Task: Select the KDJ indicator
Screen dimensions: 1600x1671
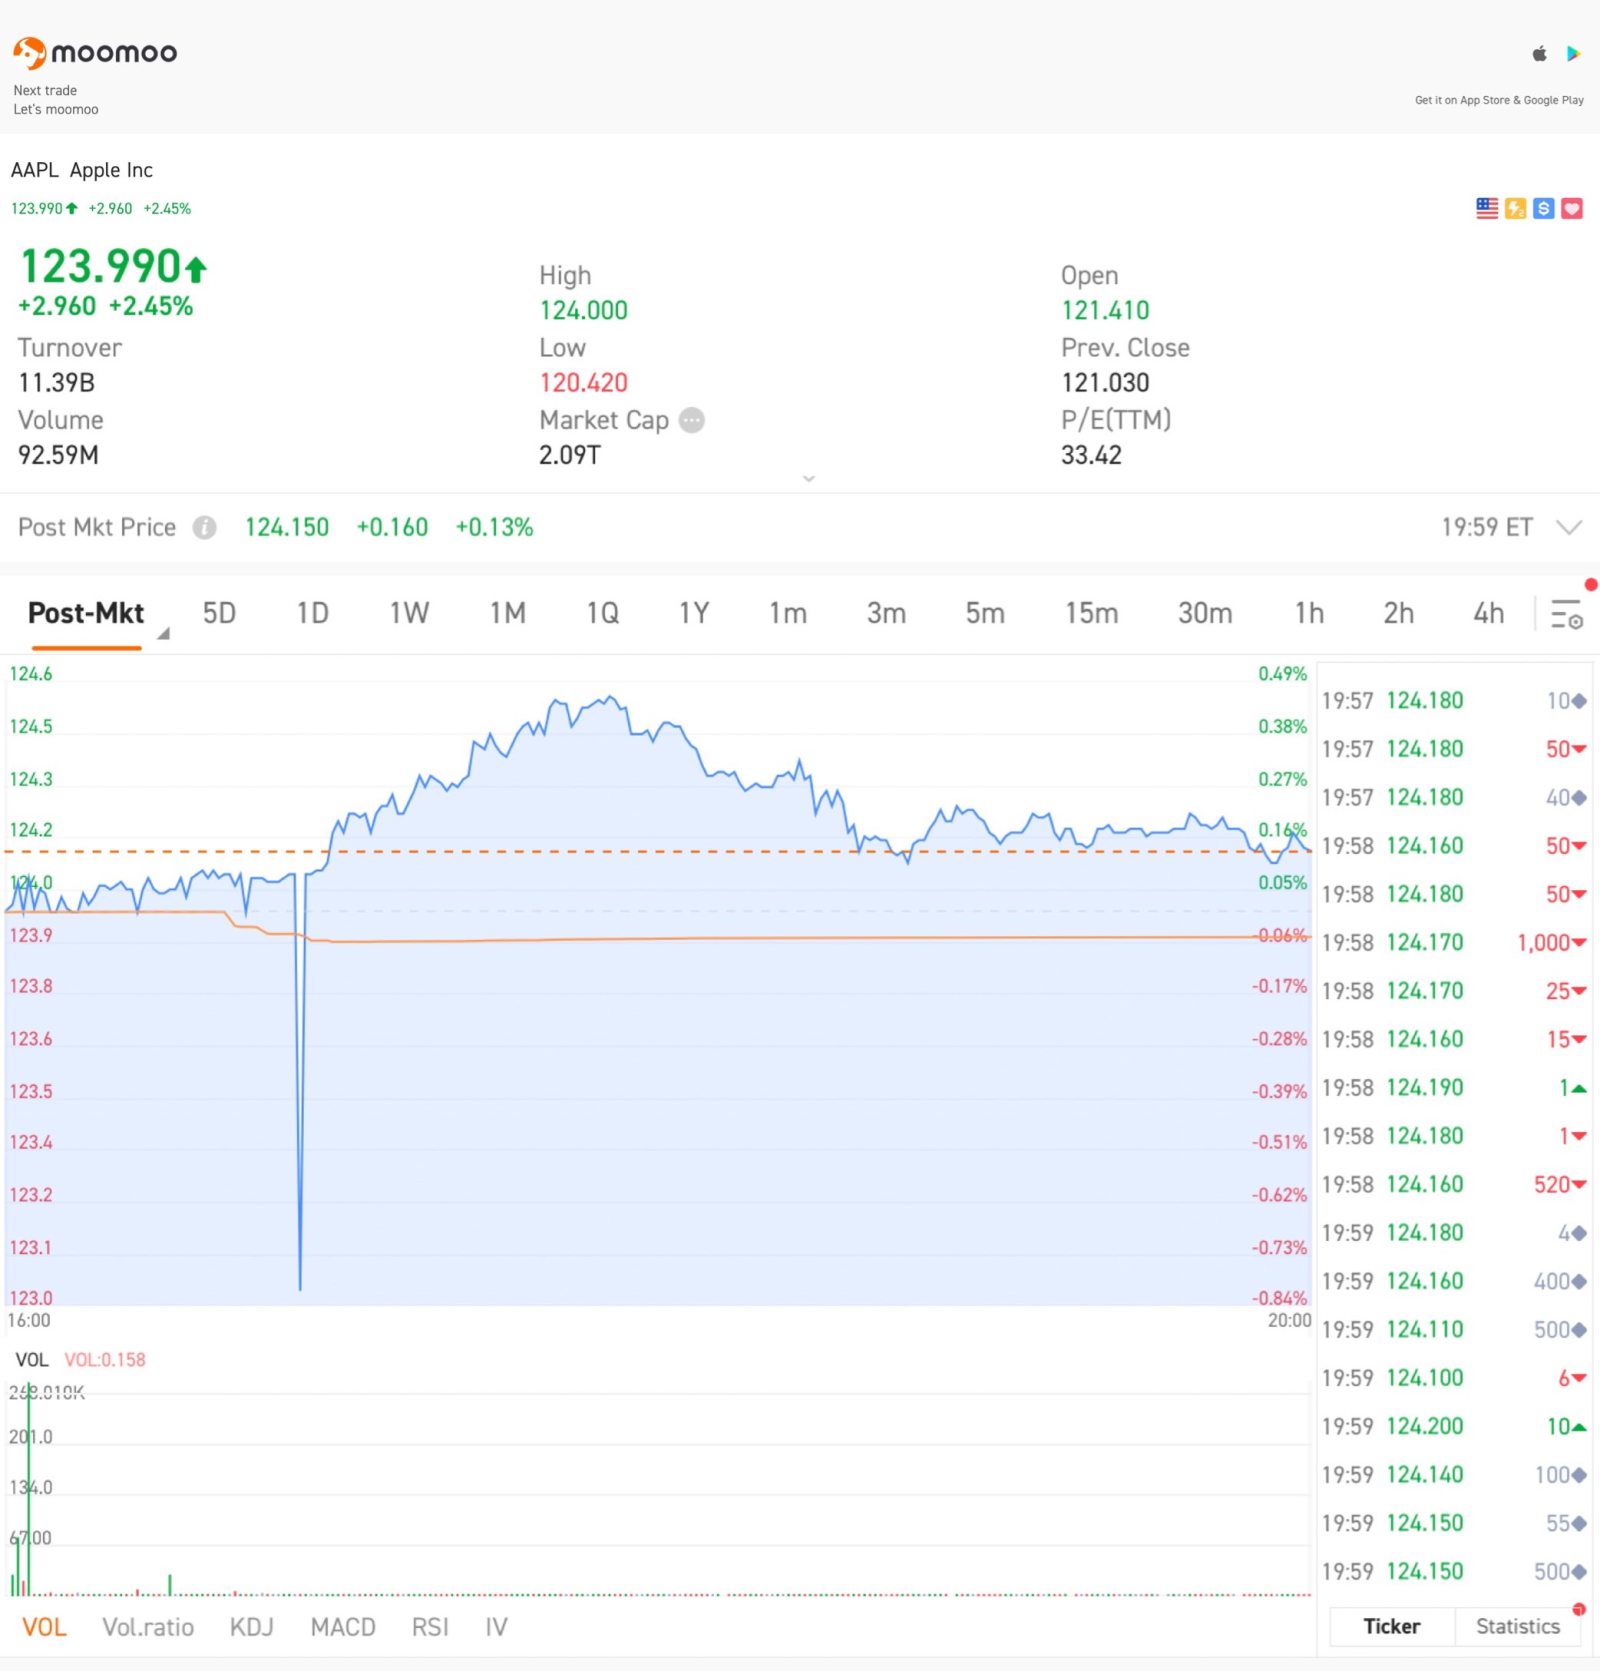Action: pyautogui.click(x=251, y=1627)
